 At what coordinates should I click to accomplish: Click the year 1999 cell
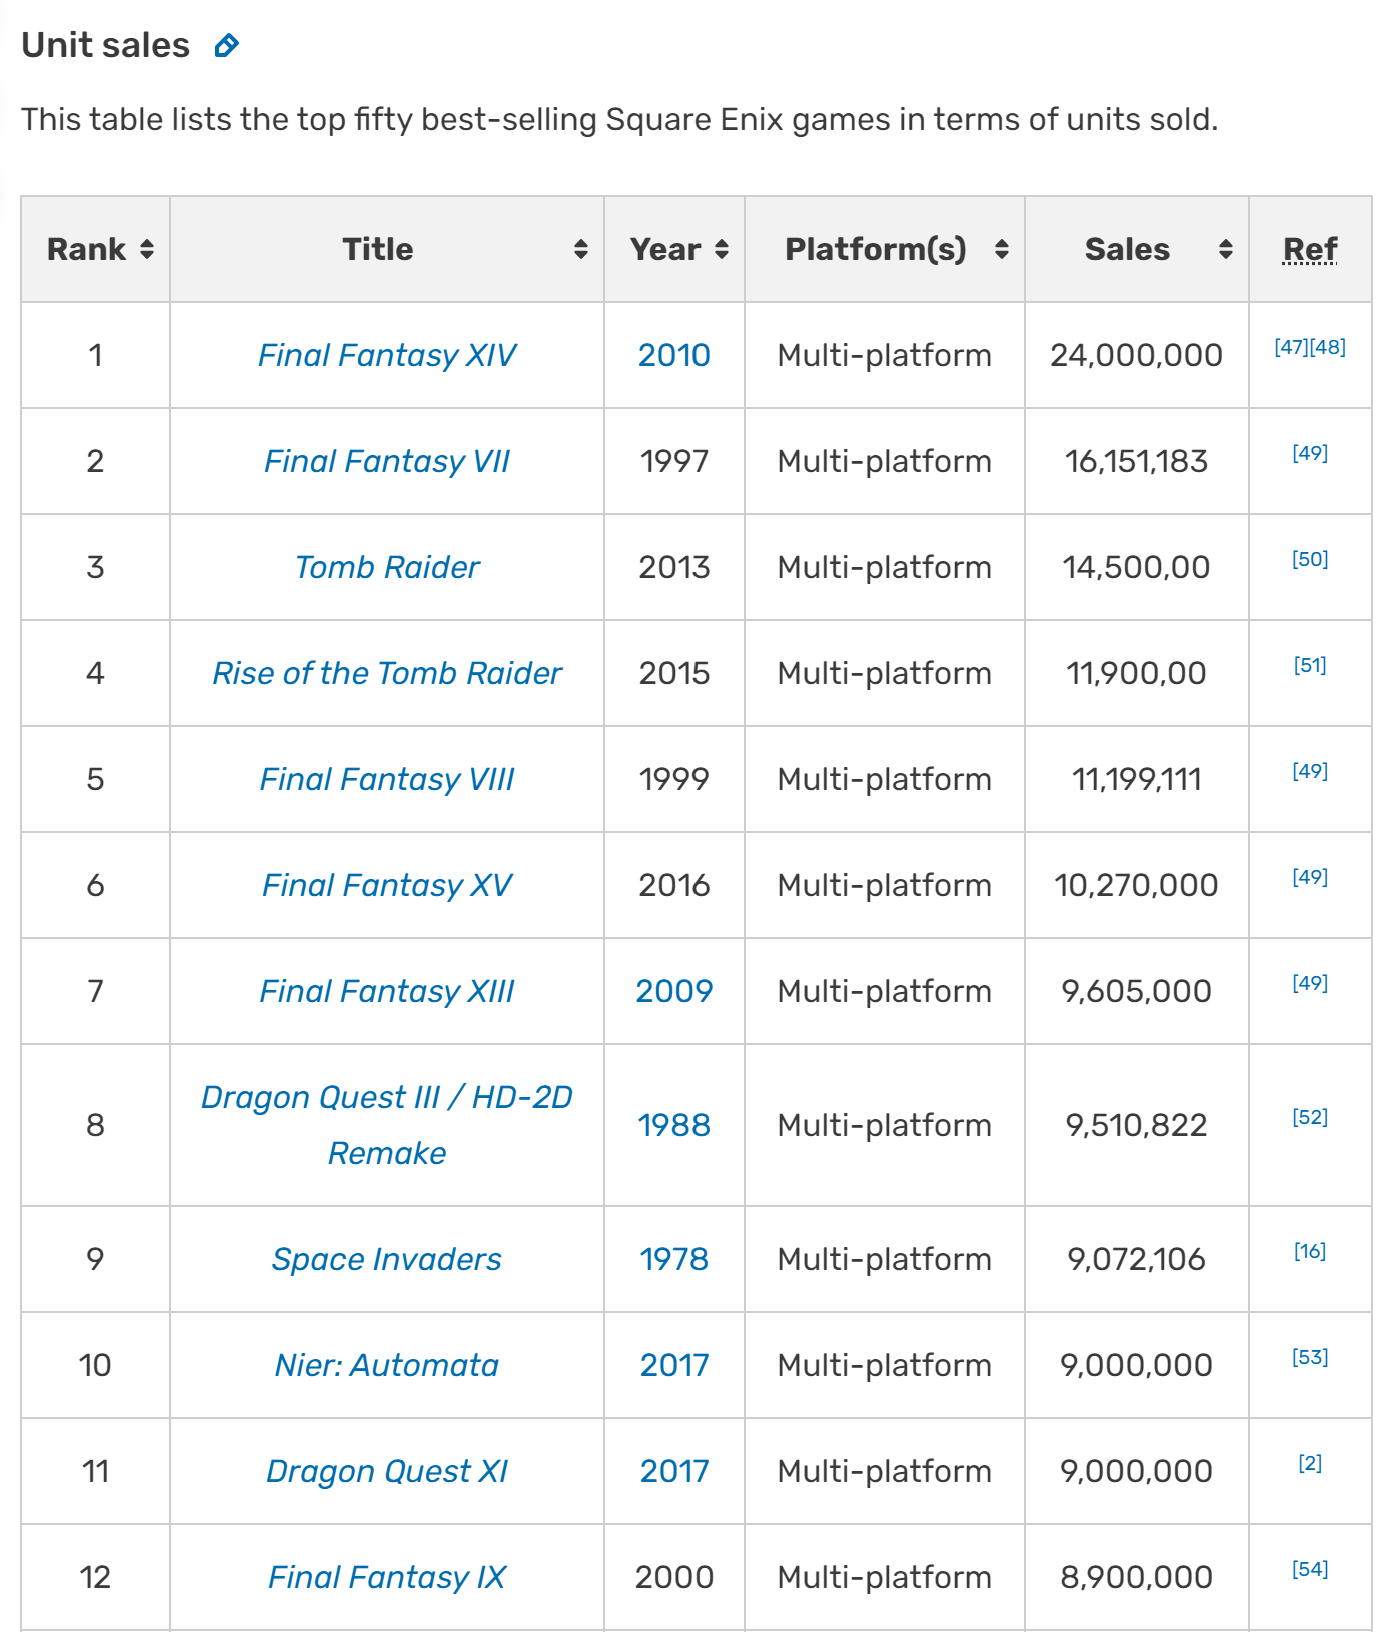pyautogui.click(x=674, y=779)
